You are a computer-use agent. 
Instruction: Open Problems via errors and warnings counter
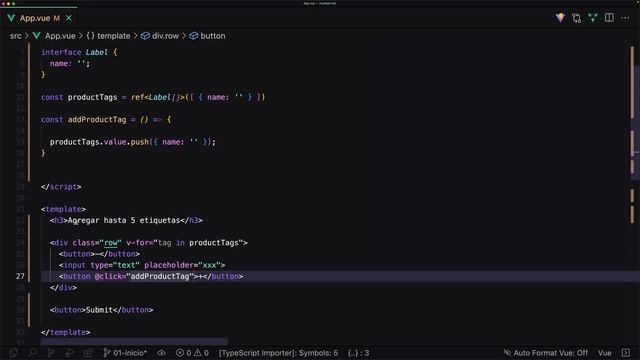tap(192, 353)
